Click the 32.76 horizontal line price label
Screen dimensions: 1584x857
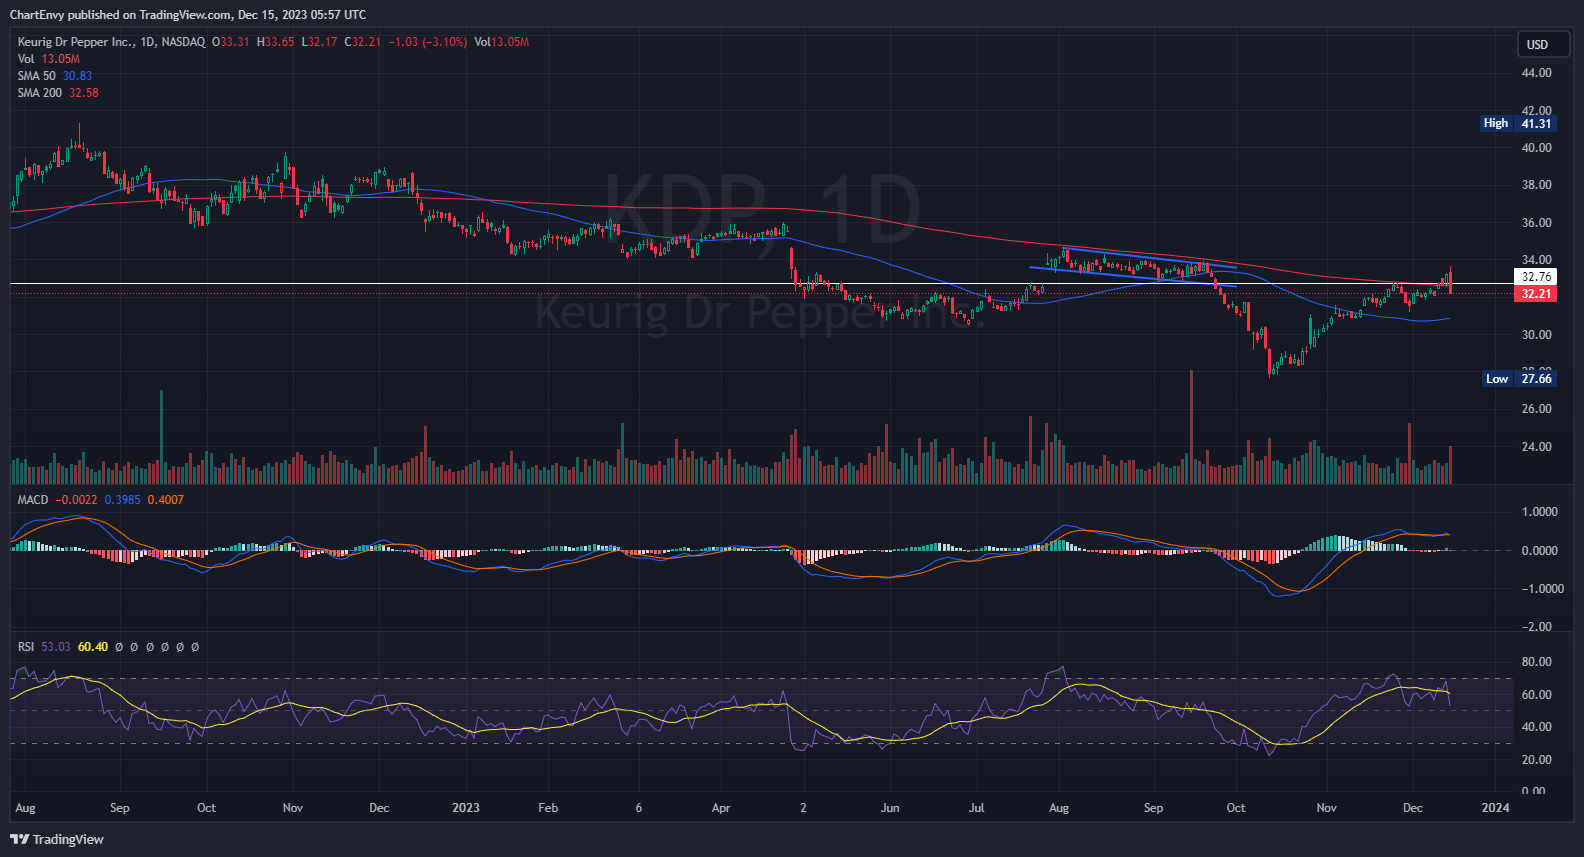tap(1536, 277)
